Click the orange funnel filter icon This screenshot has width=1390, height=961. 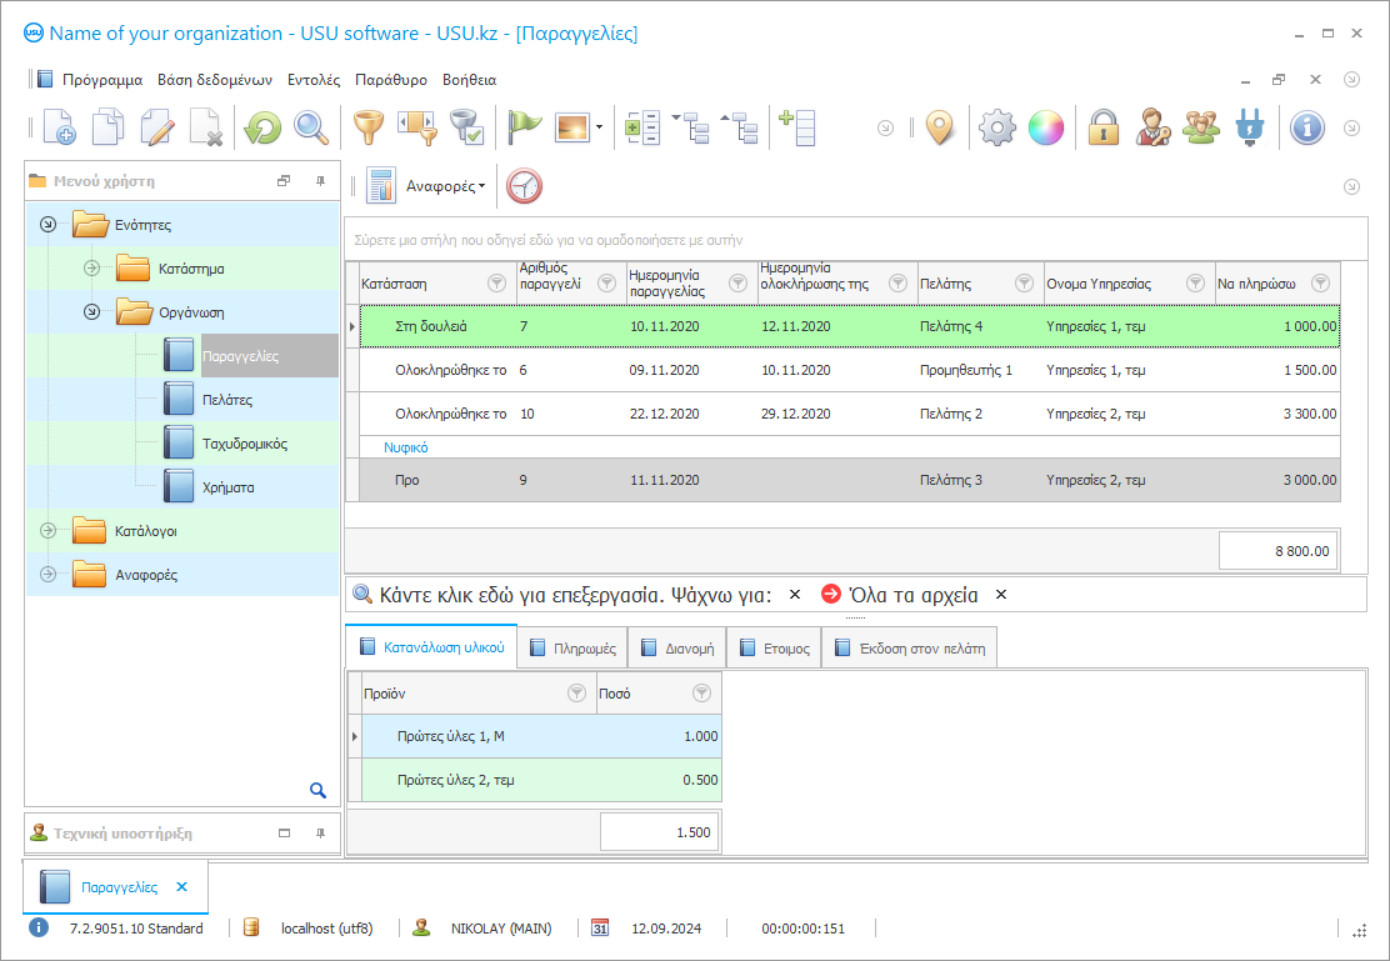[x=369, y=128]
